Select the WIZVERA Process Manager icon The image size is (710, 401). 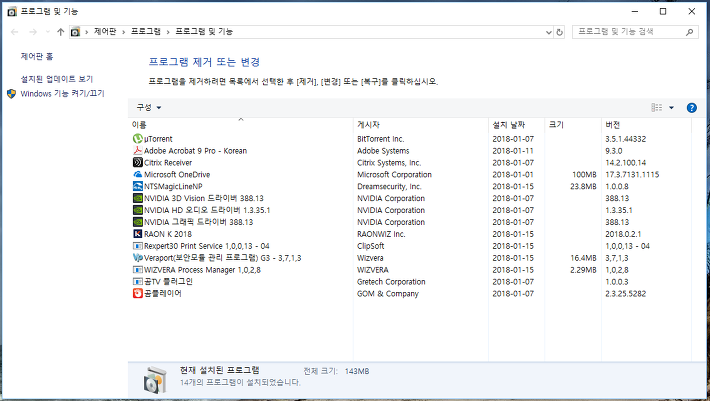tap(138, 270)
